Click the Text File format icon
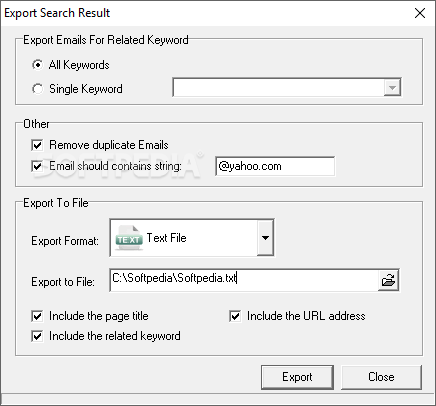 coord(129,238)
